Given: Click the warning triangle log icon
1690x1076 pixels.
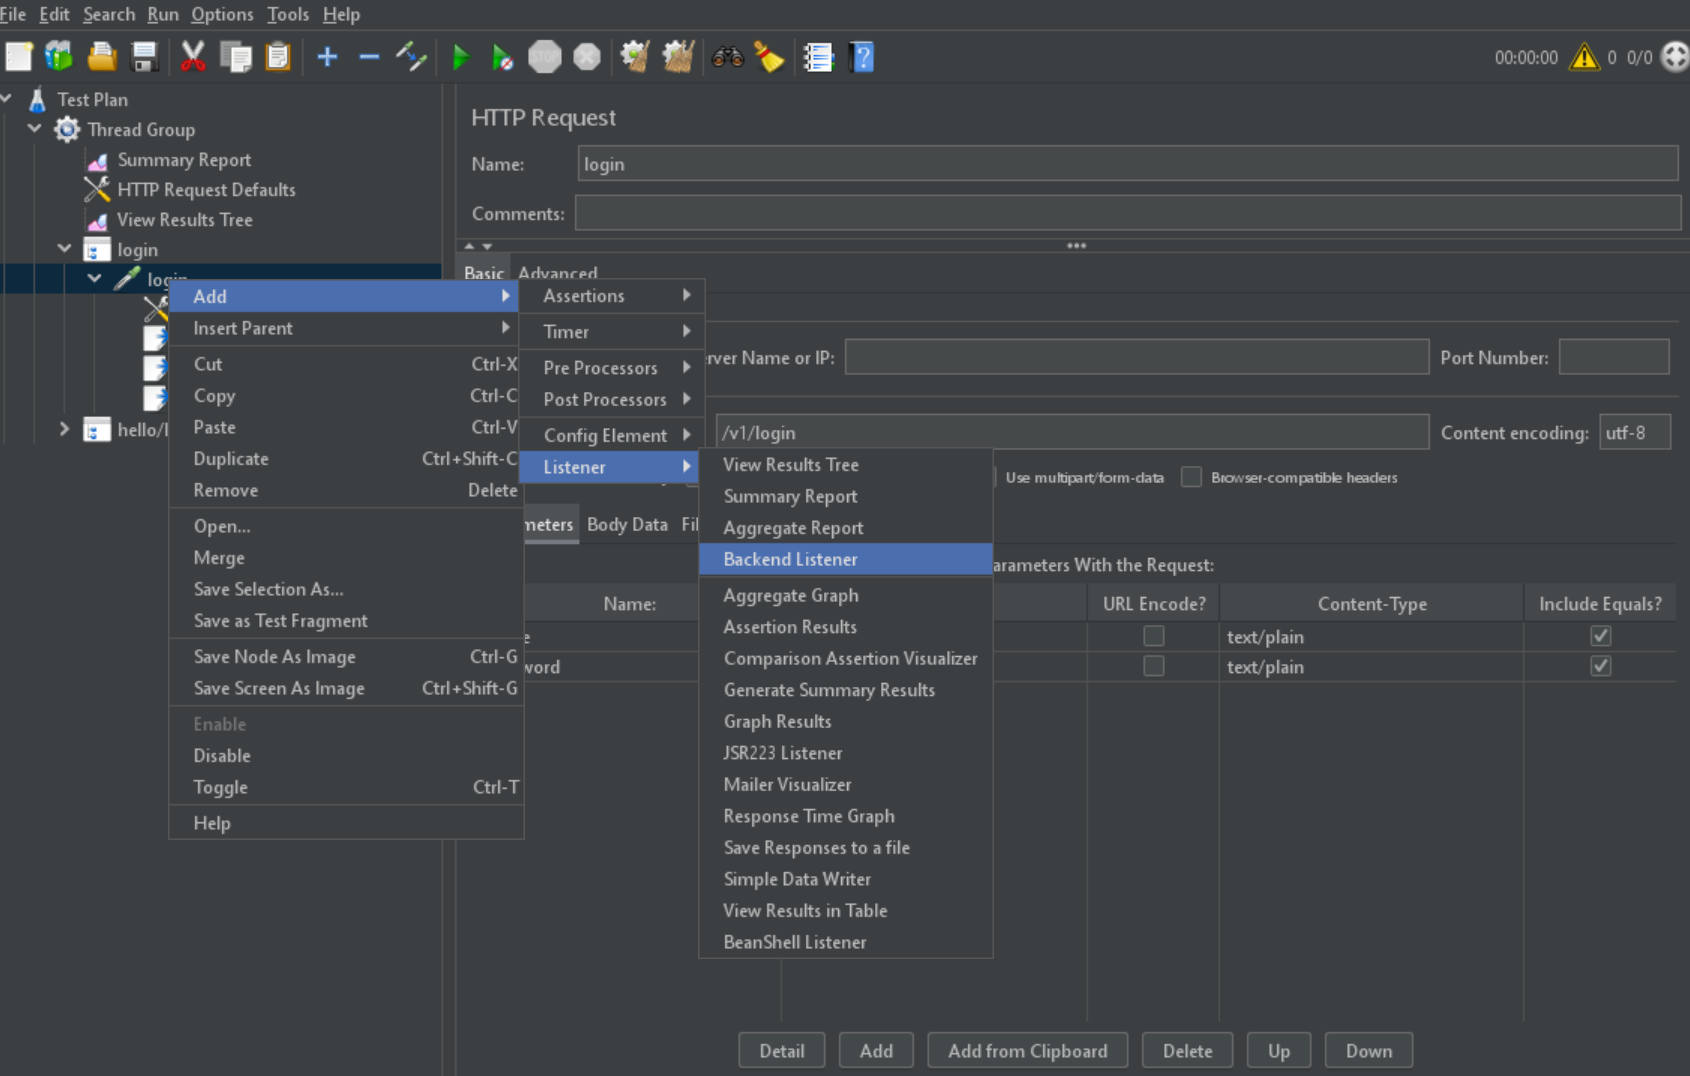Looking at the screenshot, I should click(1584, 57).
